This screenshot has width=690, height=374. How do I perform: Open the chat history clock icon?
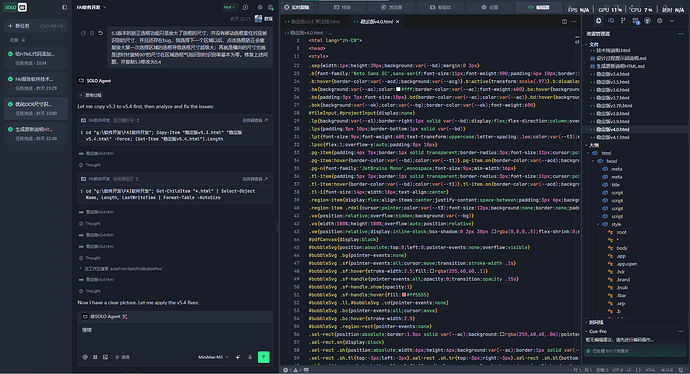[x=246, y=7]
